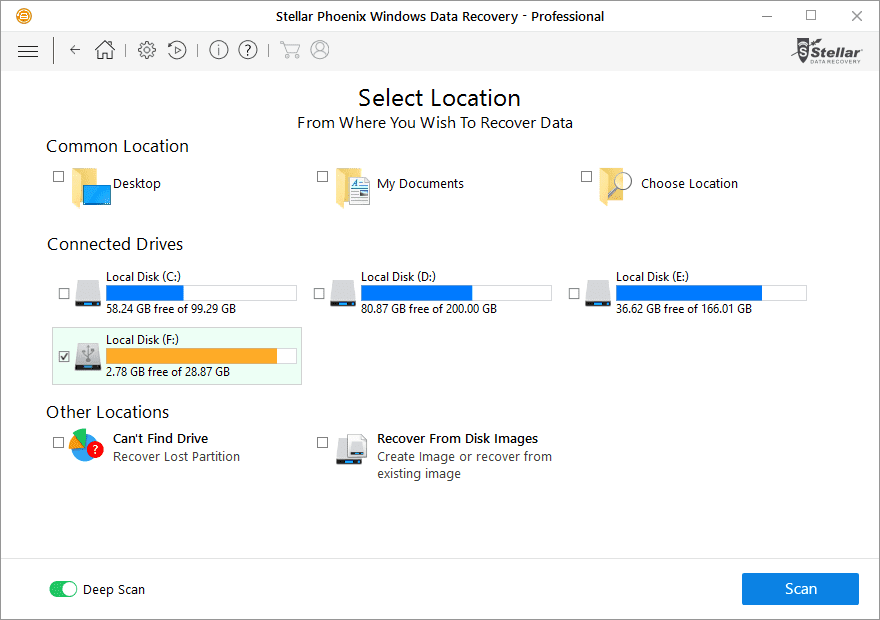Open the Home screen icon
Image resolution: width=880 pixels, height=620 pixels.
coord(105,50)
